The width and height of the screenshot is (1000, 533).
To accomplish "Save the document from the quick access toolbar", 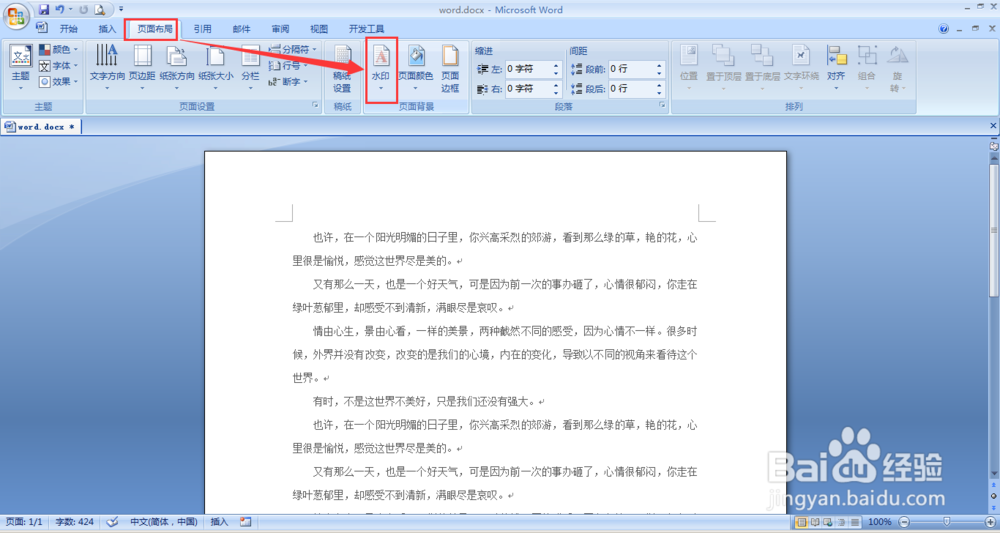I will point(44,10).
